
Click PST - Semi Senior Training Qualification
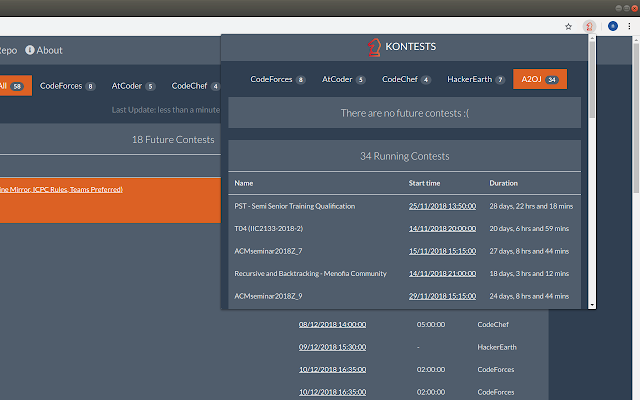[294, 206]
